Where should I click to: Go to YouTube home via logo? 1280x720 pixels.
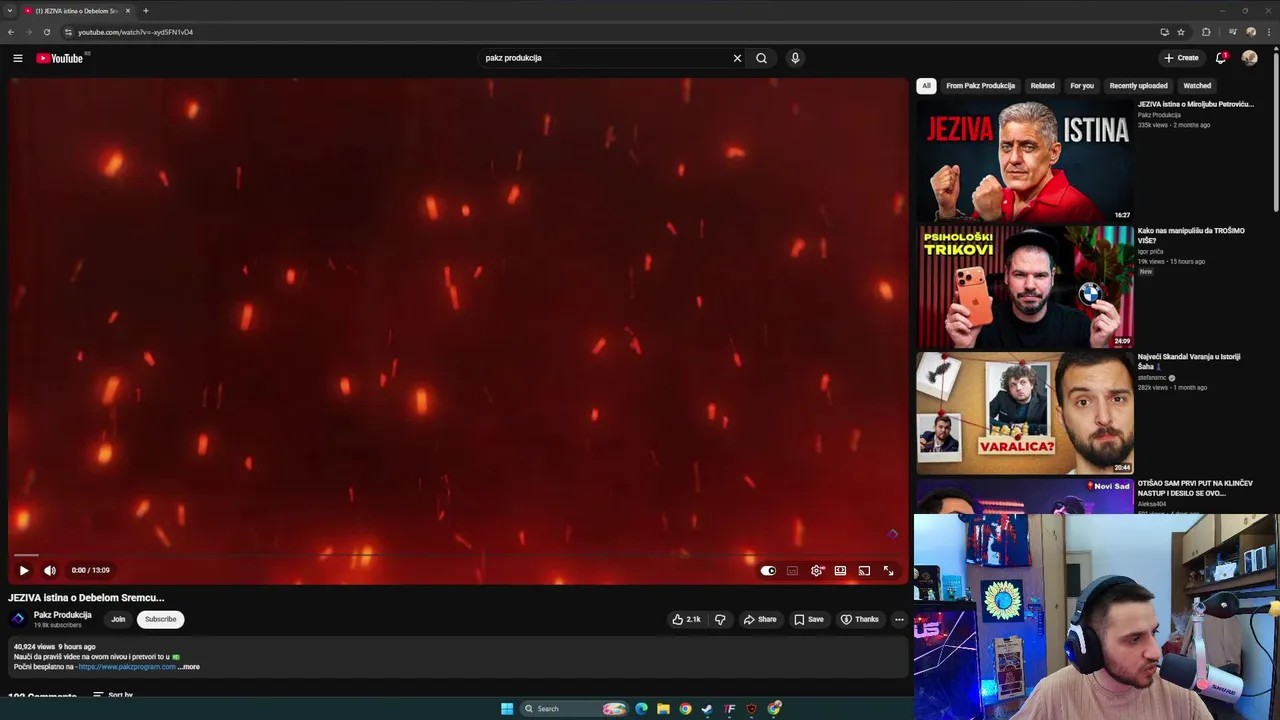point(60,58)
